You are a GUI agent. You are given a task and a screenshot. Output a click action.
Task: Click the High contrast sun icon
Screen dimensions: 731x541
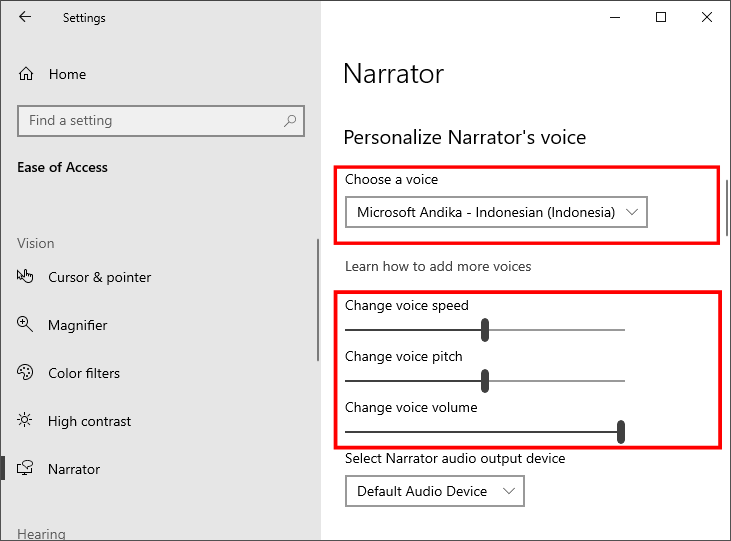pyautogui.click(x=26, y=421)
